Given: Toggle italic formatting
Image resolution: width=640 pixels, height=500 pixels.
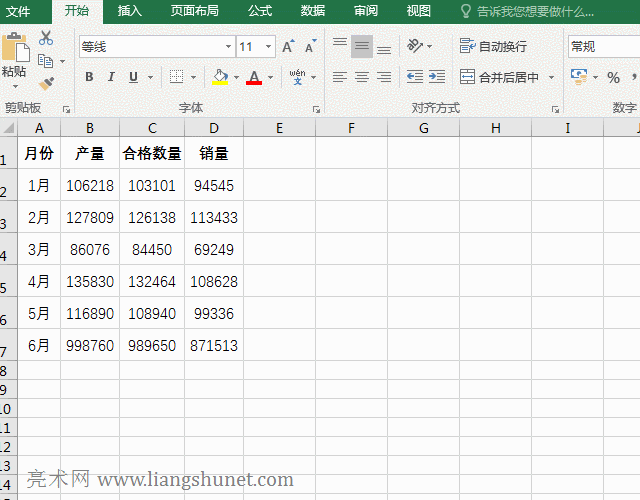Looking at the screenshot, I should click(x=111, y=77).
